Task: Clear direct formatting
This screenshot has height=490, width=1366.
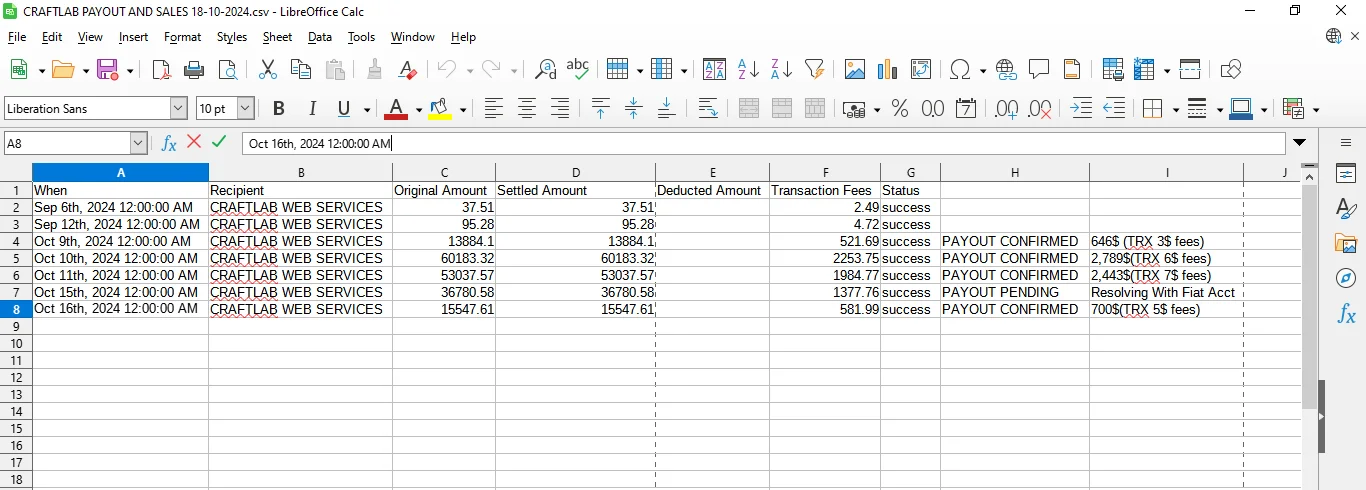Action: (407, 69)
